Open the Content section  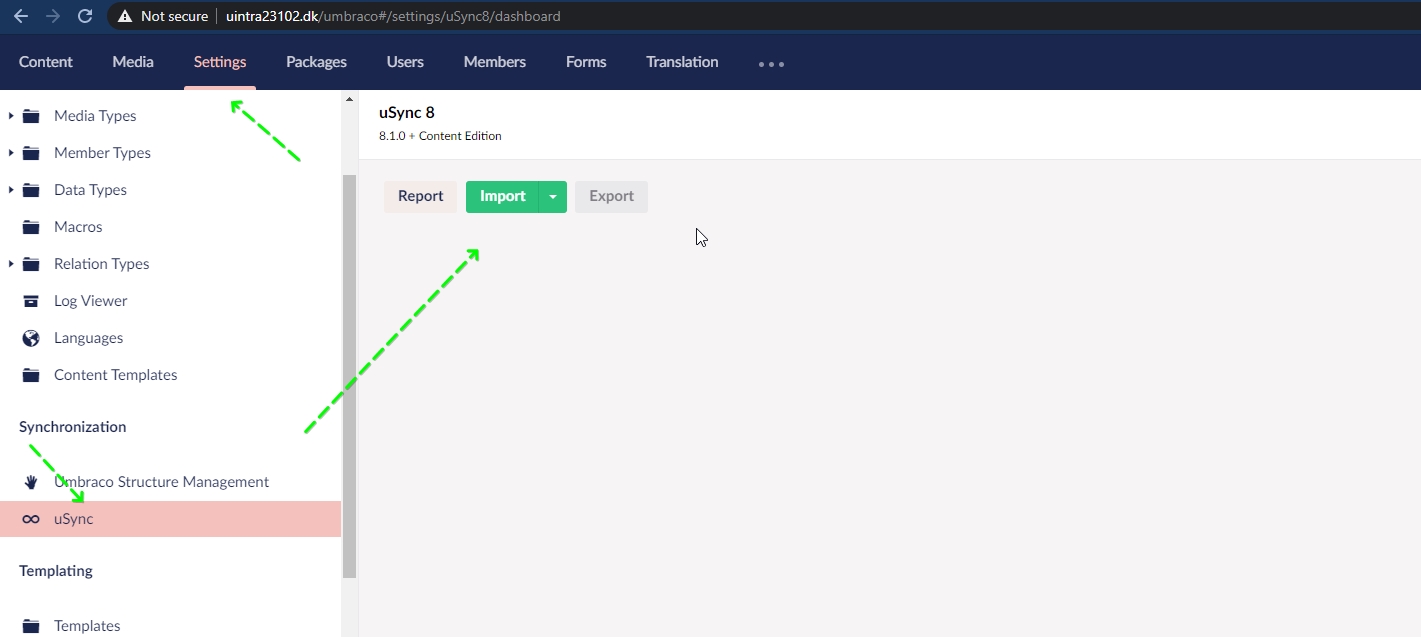click(46, 62)
